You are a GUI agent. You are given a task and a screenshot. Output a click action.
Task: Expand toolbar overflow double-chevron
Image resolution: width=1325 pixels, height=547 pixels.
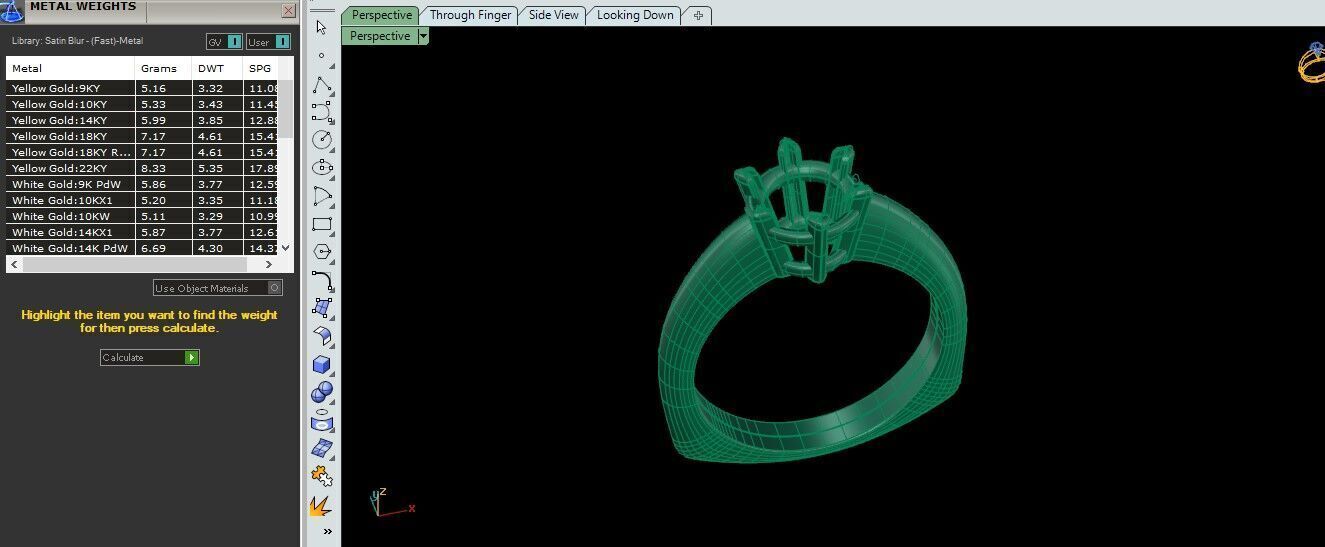[327, 531]
